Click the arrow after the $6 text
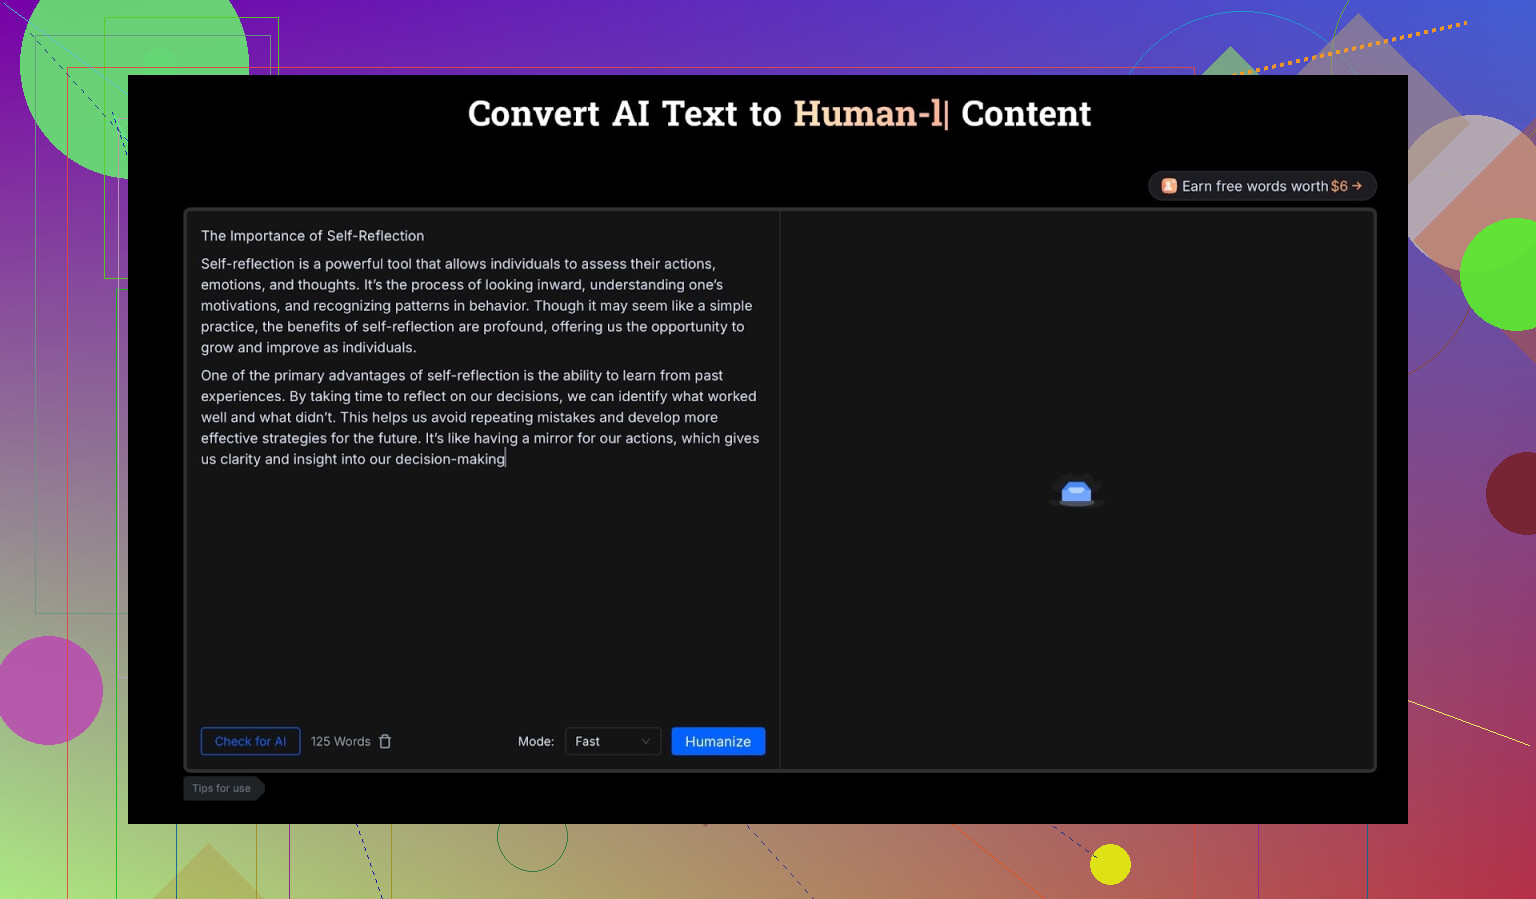1536x899 pixels. point(1357,186)
